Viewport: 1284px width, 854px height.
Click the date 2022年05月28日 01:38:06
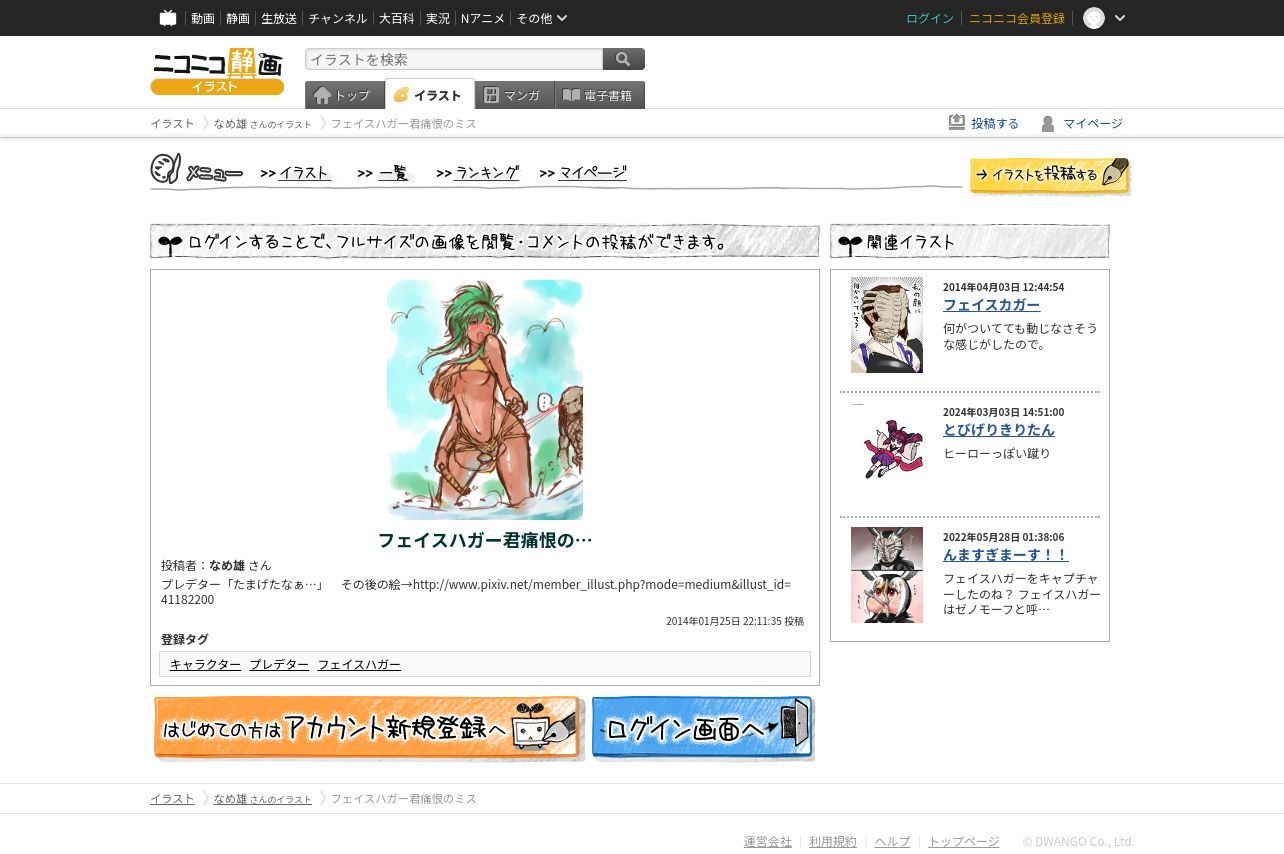tap(1003, 537)
